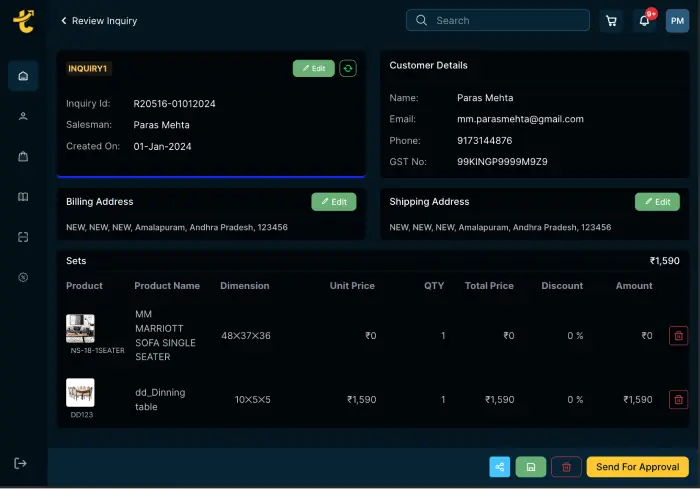Click the Unit Price column header

[352, 286]
